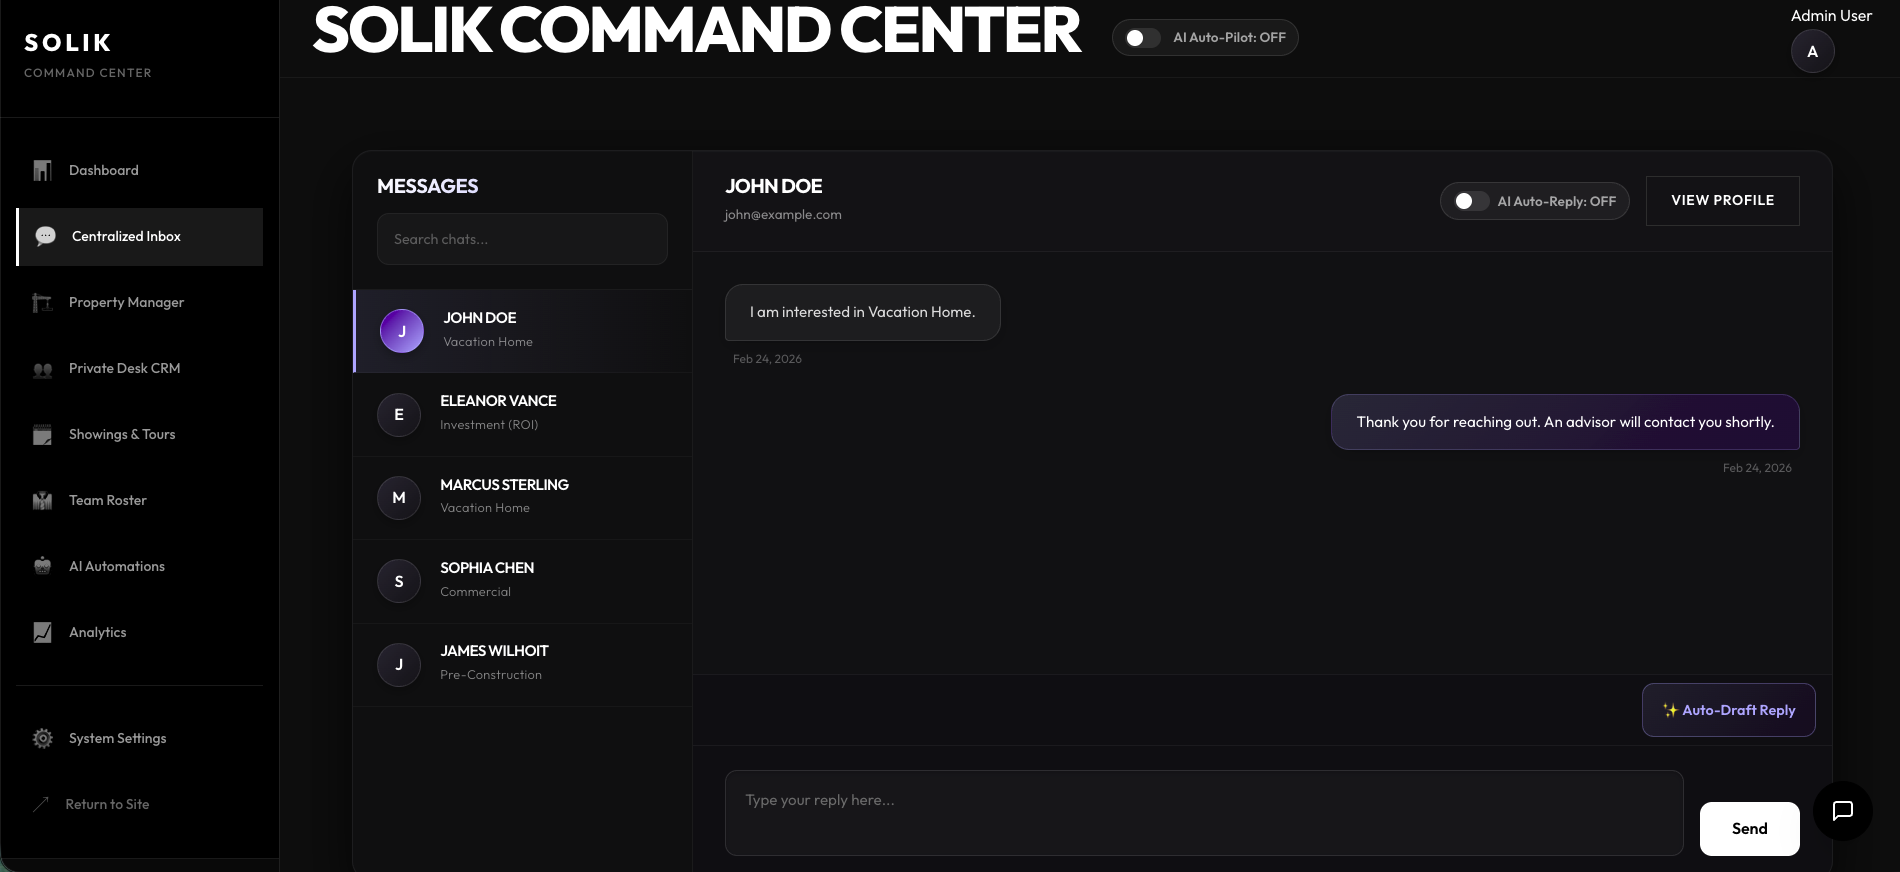This screenshot has height=872, width=1900.
Task: Open Private Desk CRM icon
Action: click(x=42, y=369)
